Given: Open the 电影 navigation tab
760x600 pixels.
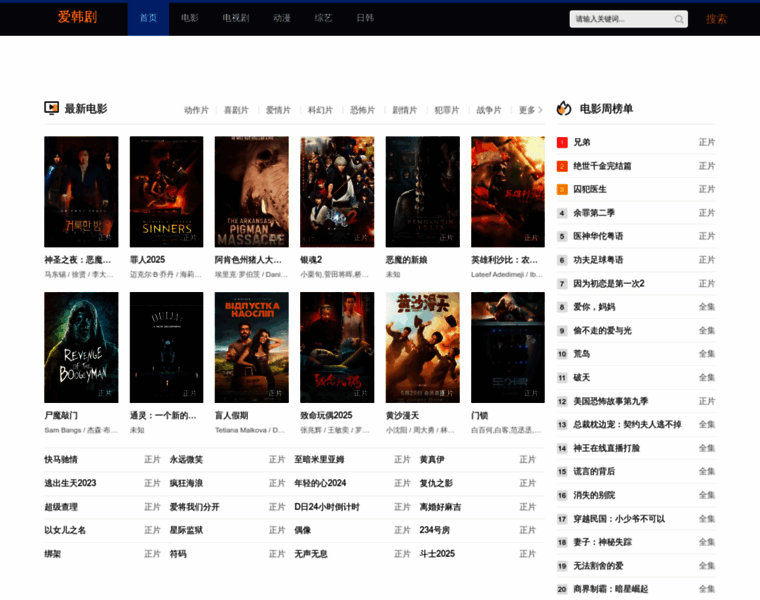Looking at the screenshot, I should coord(190,18).
